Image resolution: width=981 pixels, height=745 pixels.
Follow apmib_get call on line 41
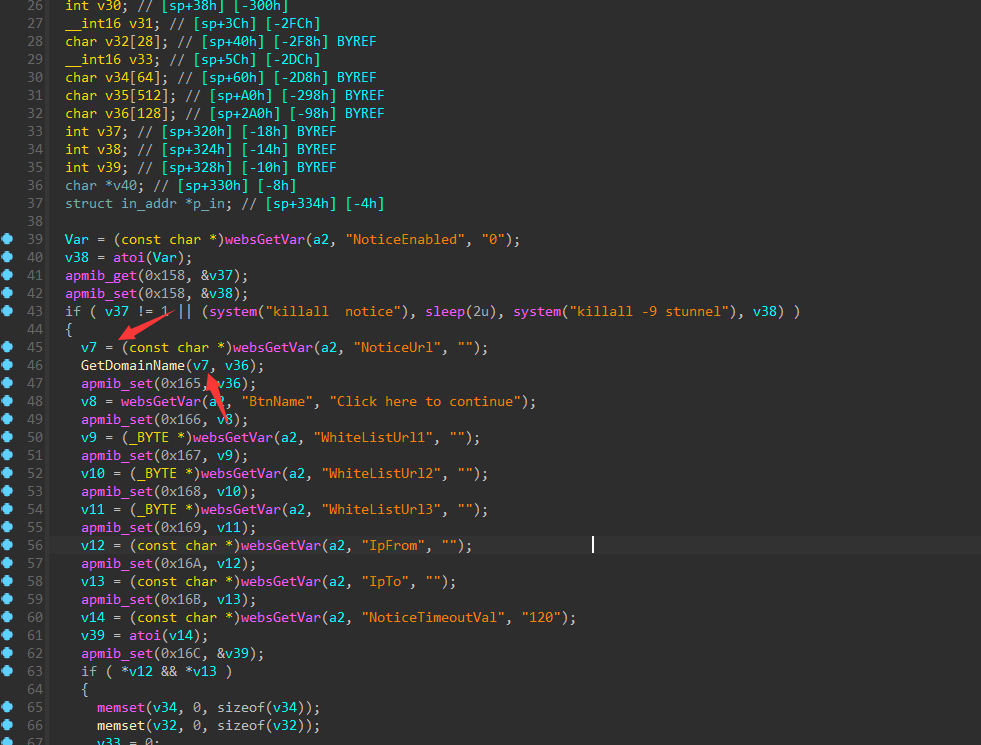(x=101, y=275)
